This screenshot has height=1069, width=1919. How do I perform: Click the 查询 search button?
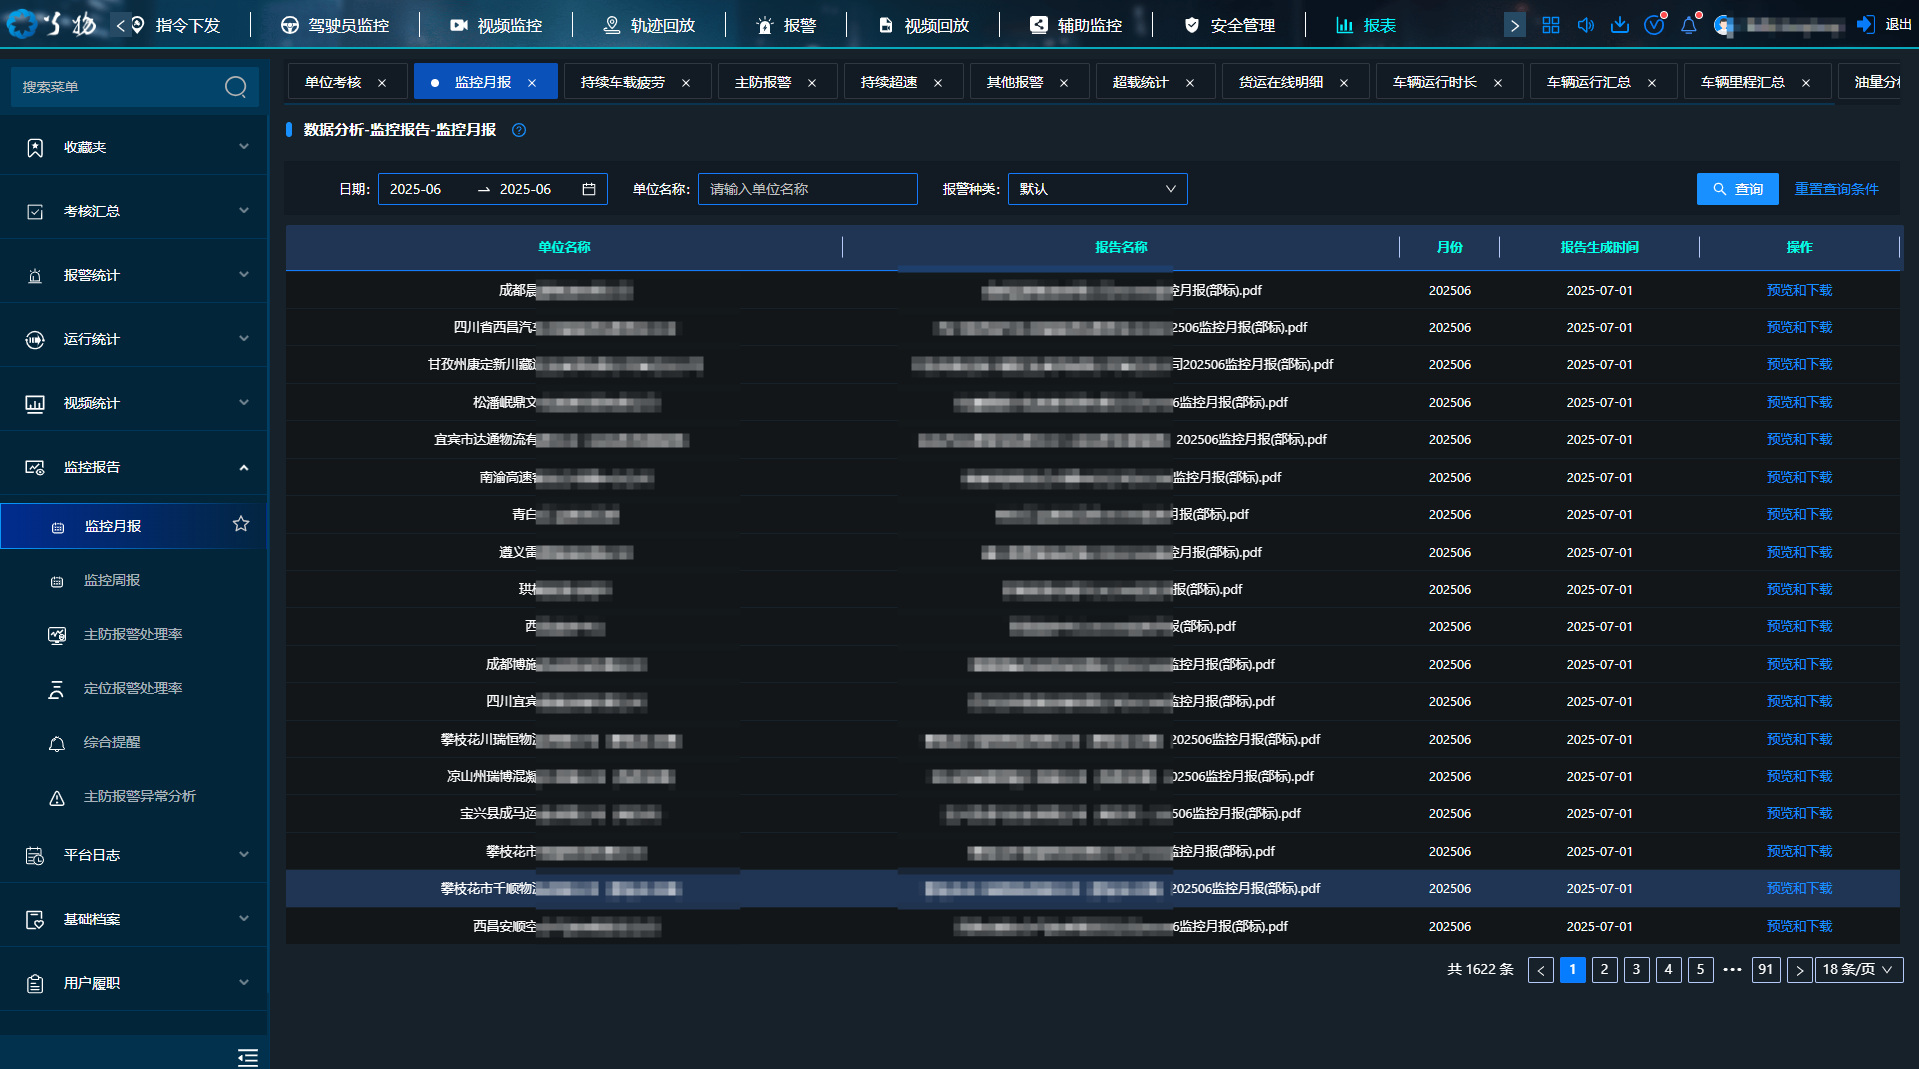[1737, 189]
